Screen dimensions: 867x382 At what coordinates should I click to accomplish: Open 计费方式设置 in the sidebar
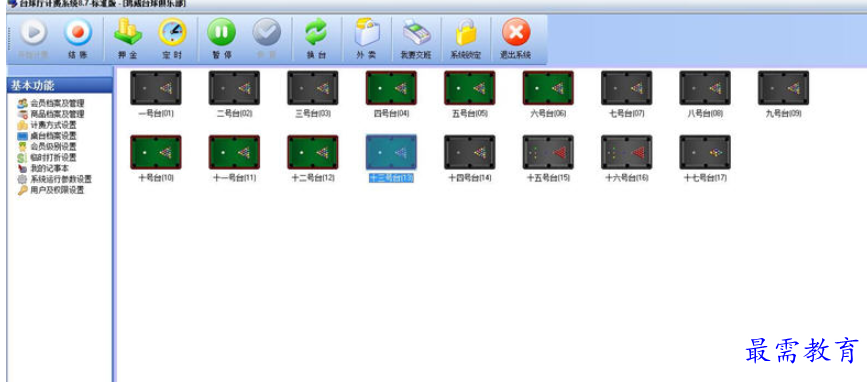click(47, 125)
